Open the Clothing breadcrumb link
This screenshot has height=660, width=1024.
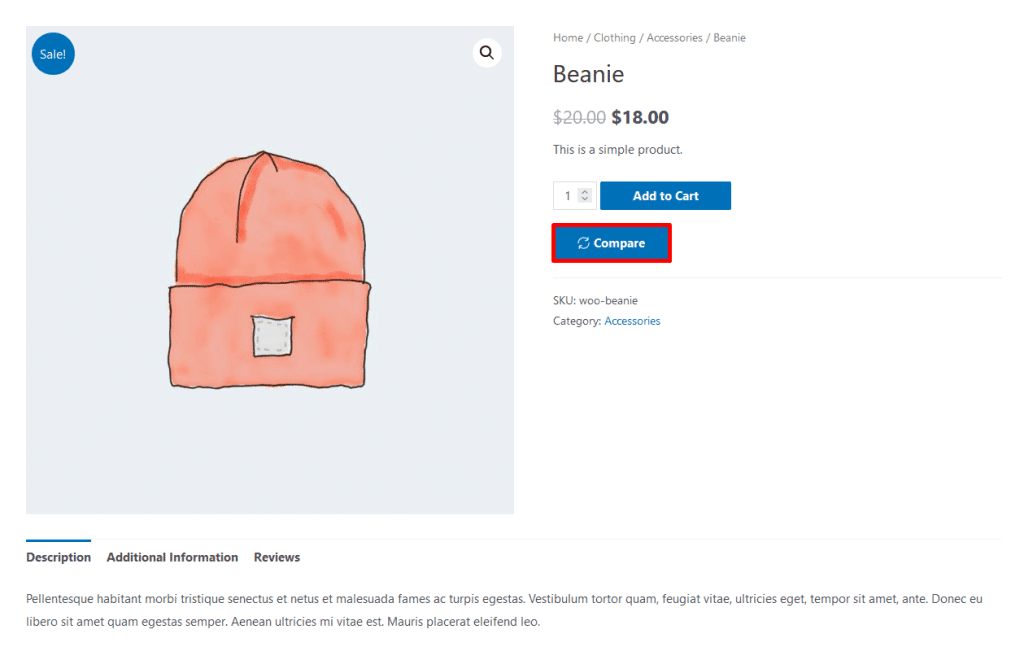pos(614,38)
